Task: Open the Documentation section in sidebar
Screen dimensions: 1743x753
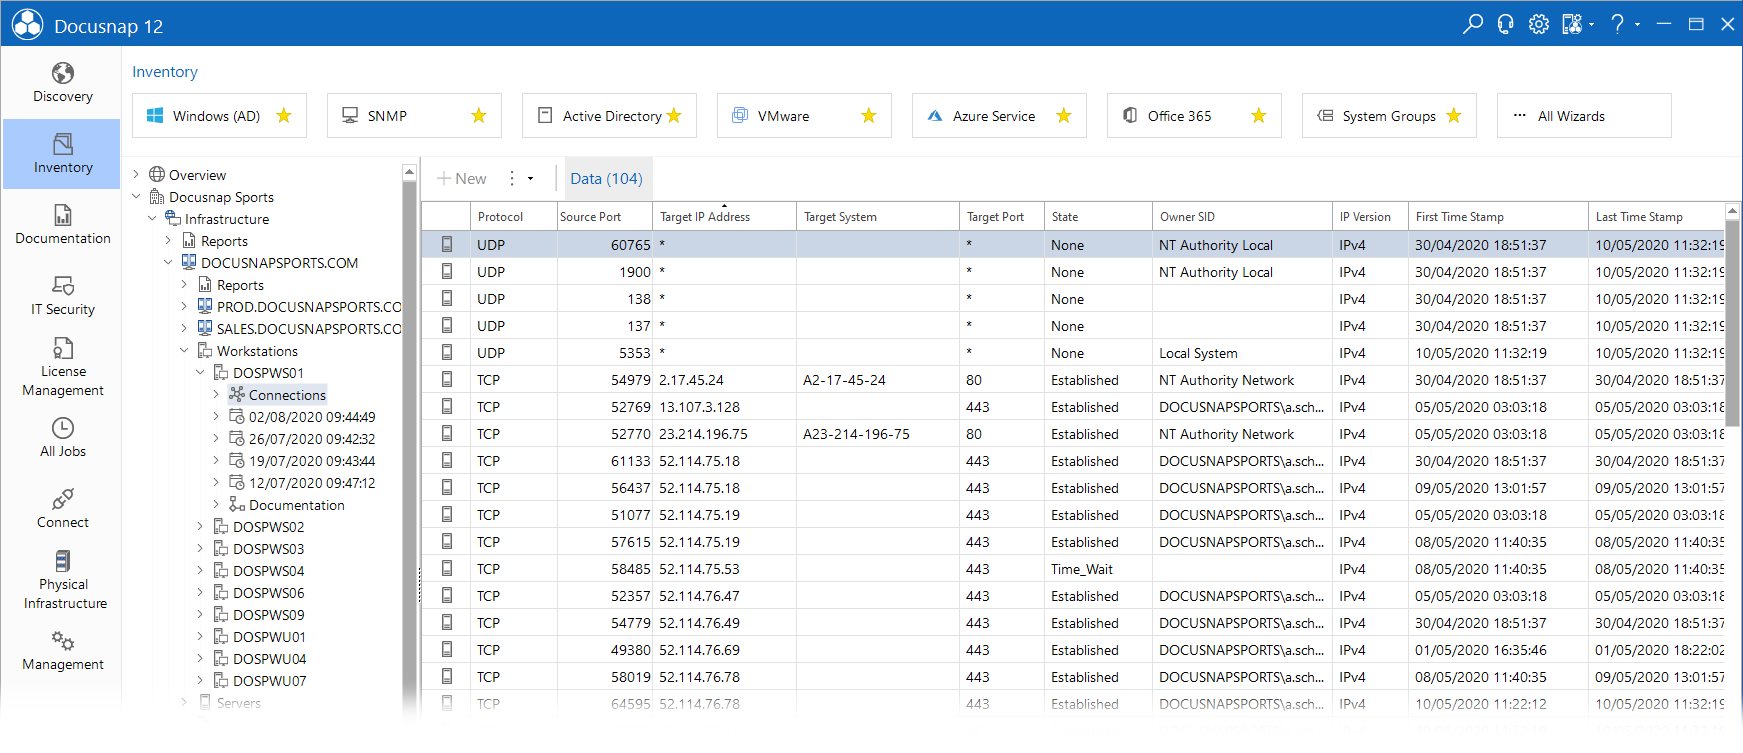Action: [x=62, y=225]
